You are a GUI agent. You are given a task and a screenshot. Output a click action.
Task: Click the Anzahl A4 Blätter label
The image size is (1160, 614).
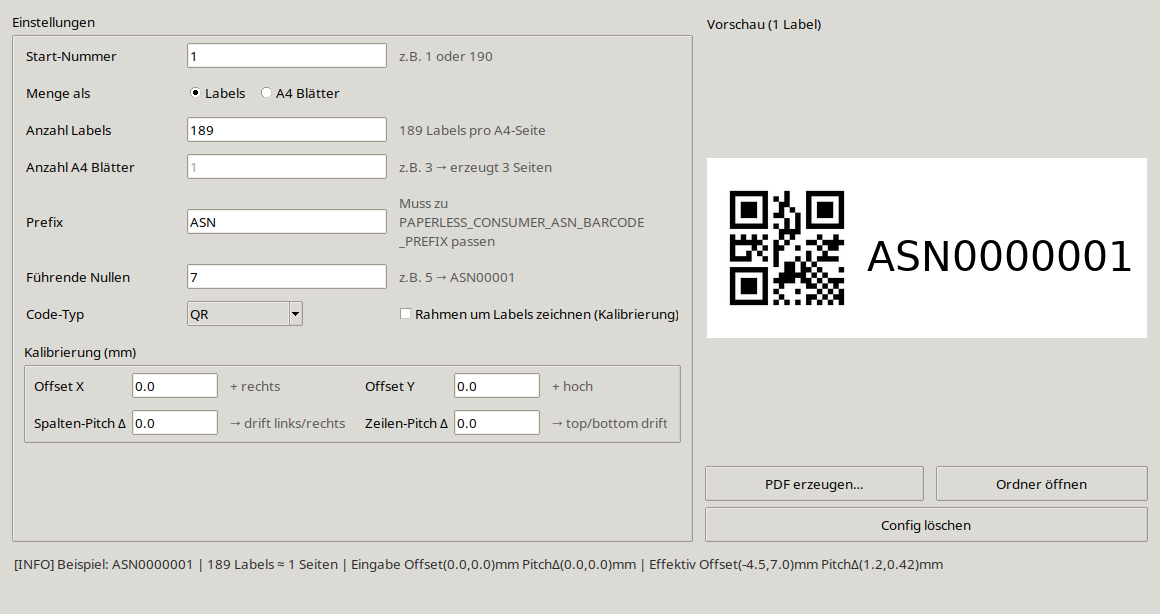pos(80,167)
